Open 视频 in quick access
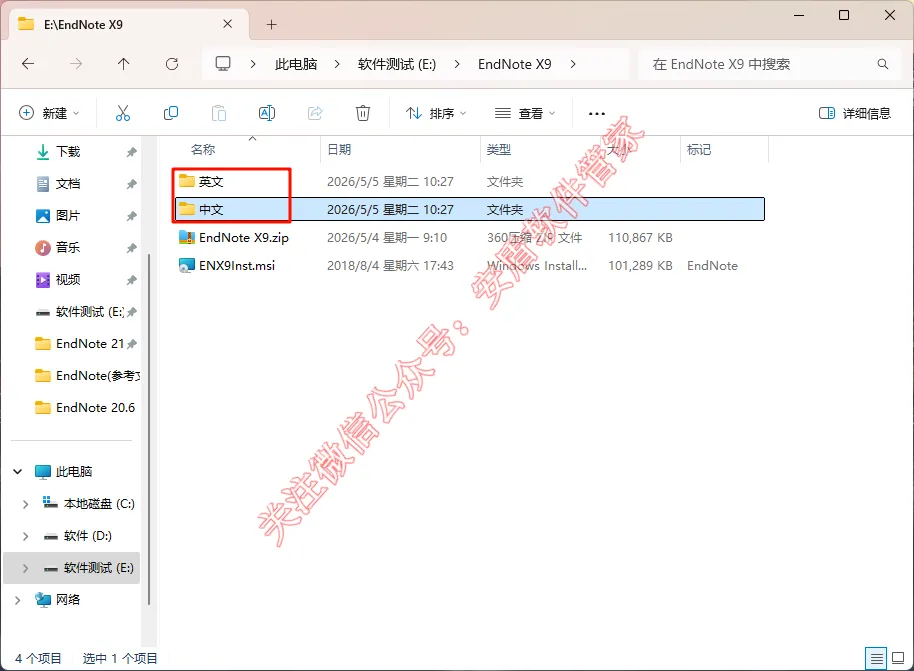Image resolution: width=914 pixels, height=671 pixels. [x=68, y=280]
